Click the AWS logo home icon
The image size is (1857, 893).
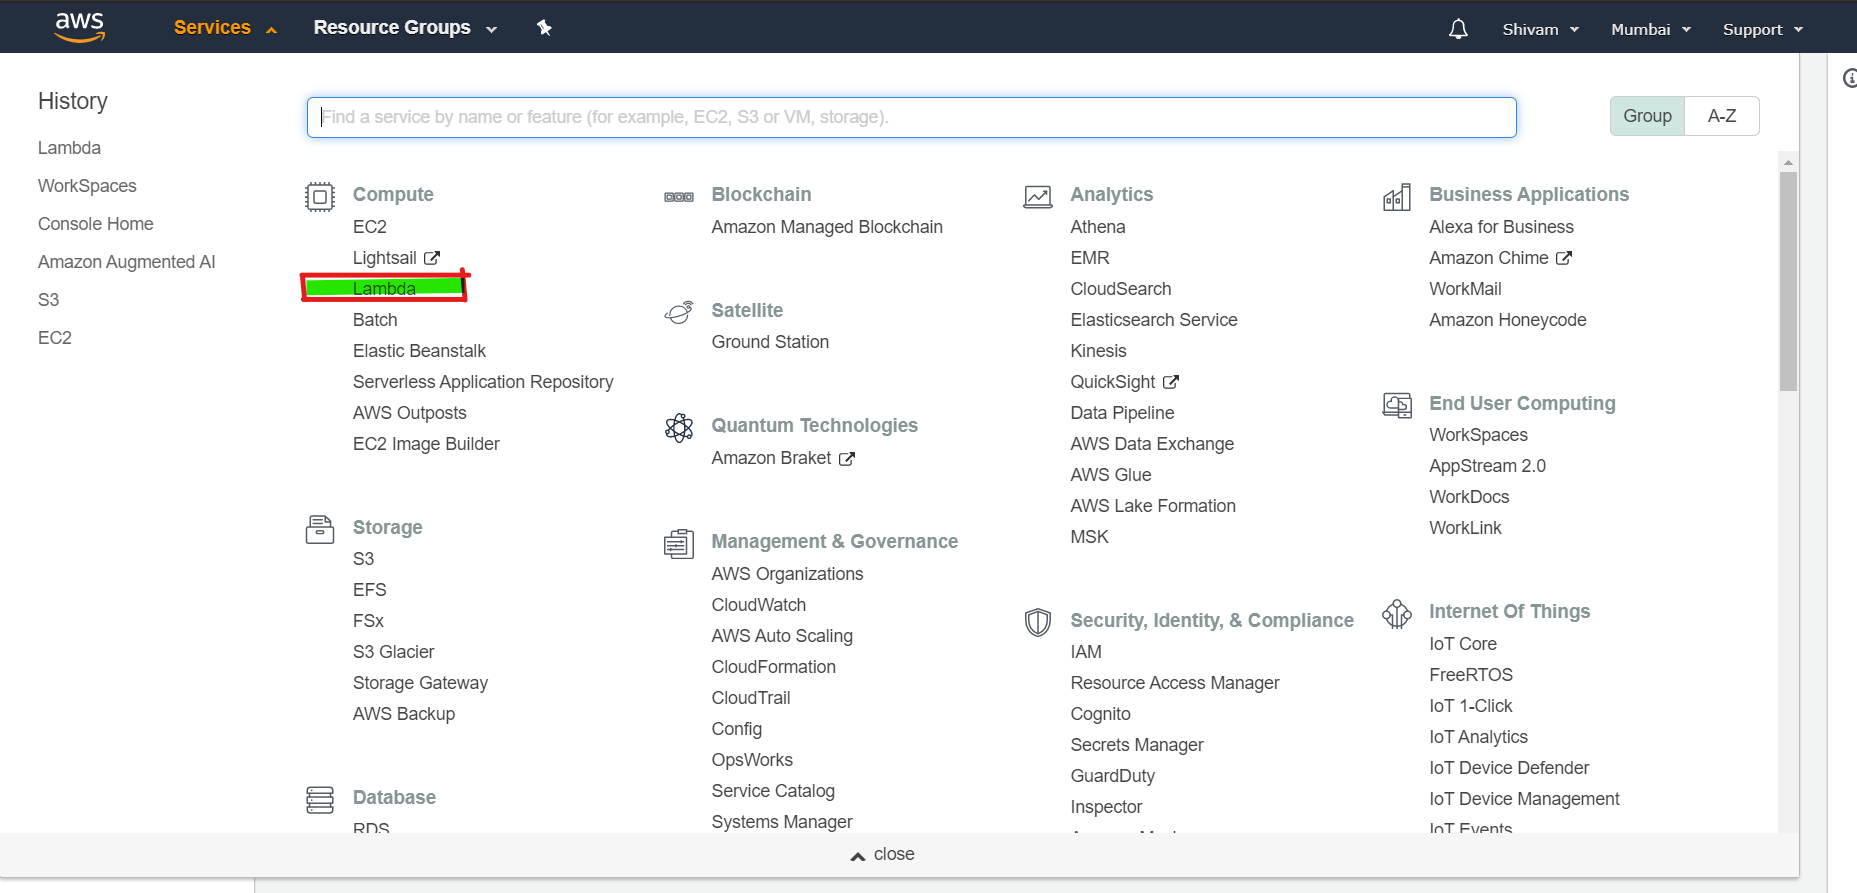point(80,27)
